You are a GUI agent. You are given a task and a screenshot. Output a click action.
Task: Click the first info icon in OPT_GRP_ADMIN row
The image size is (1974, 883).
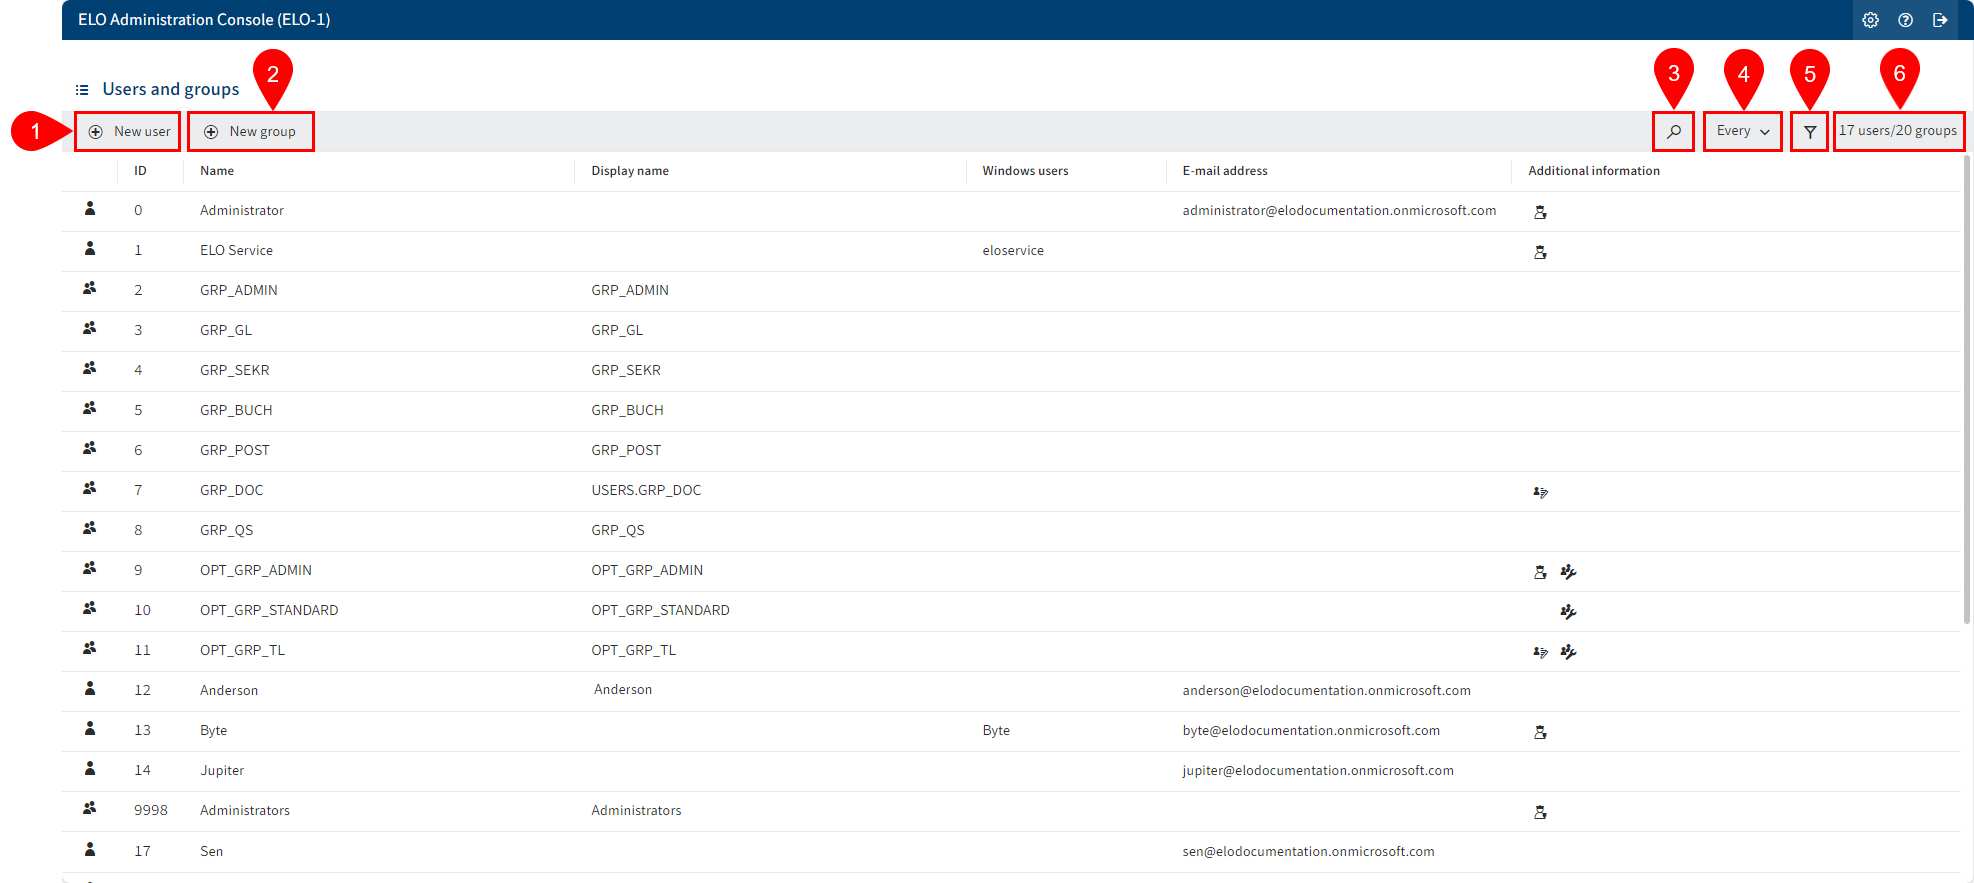point(1540,572)
